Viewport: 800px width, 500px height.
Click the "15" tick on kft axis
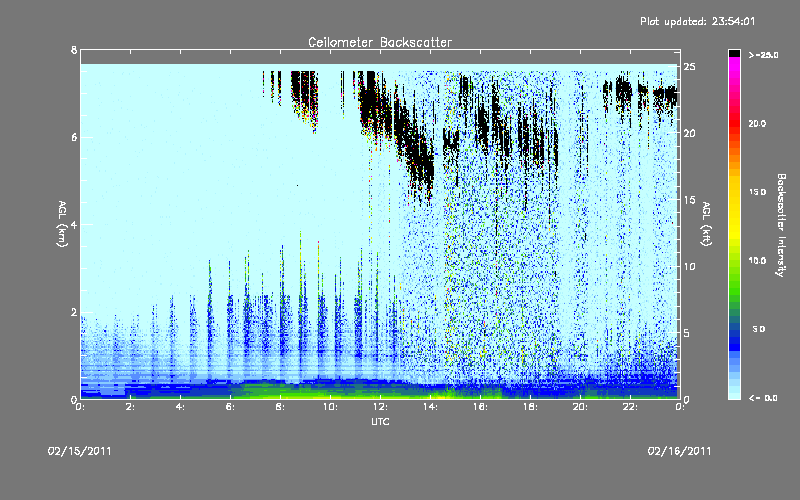click(x=689, y=200)
